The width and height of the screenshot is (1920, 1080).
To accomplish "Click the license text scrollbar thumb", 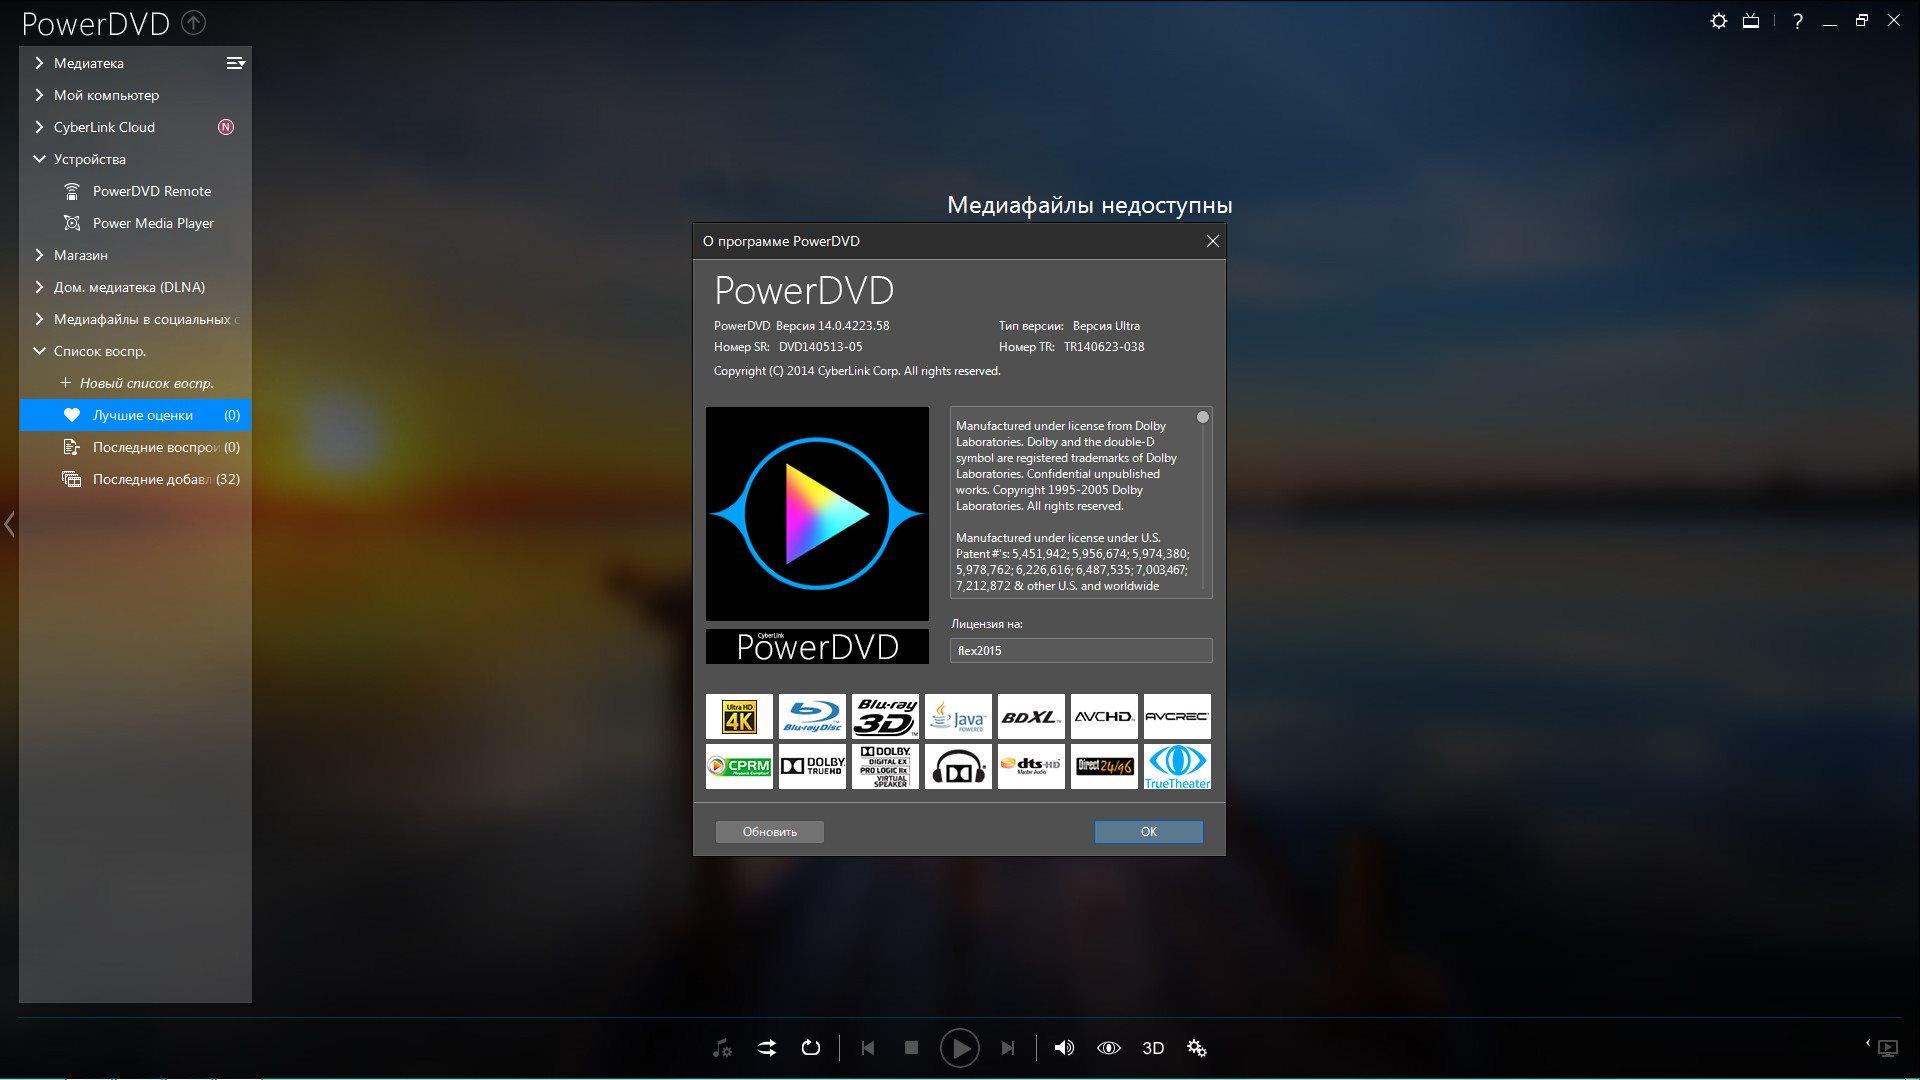I will pyautogui.click(x=1203, y=417).
